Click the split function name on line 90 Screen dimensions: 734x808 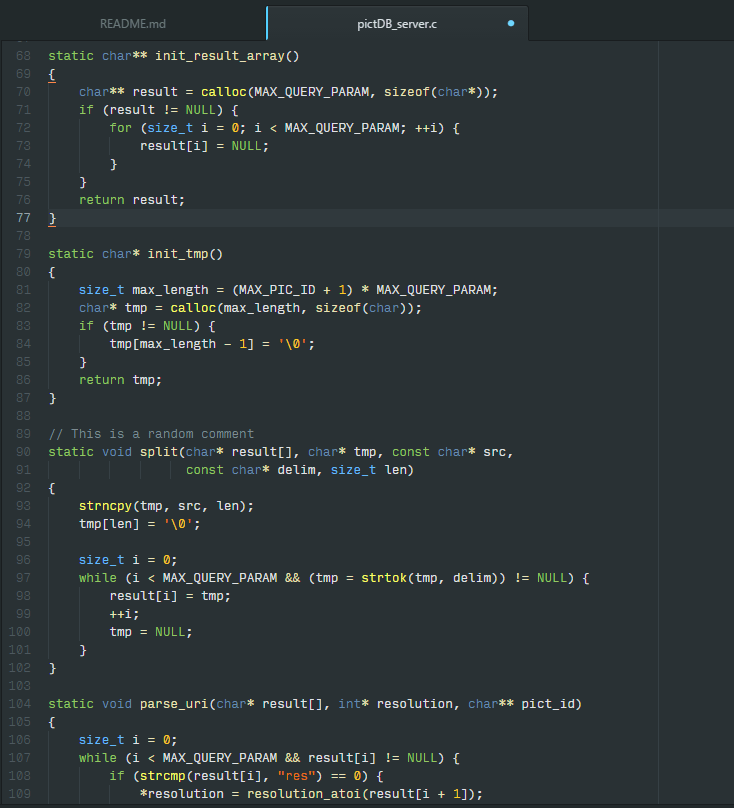[x=159, y=452]
